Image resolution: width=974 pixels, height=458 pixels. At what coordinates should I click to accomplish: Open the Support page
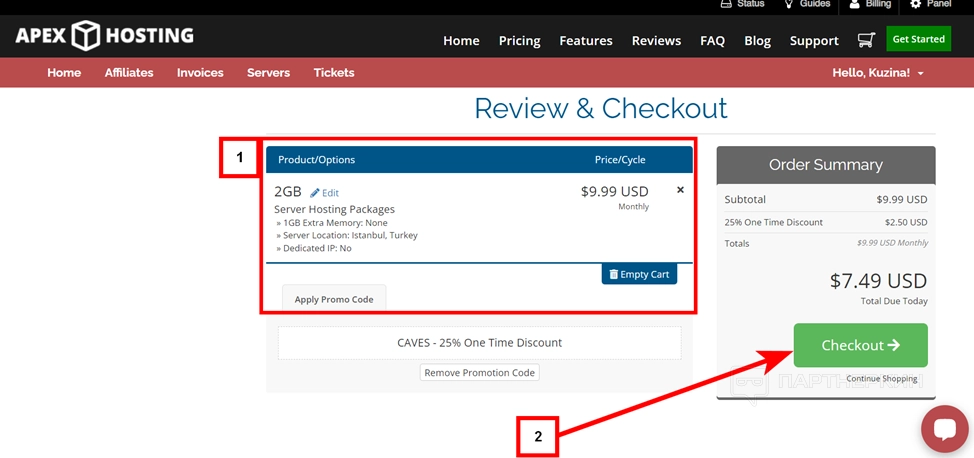pyautogui.click(x=814, y=41)
